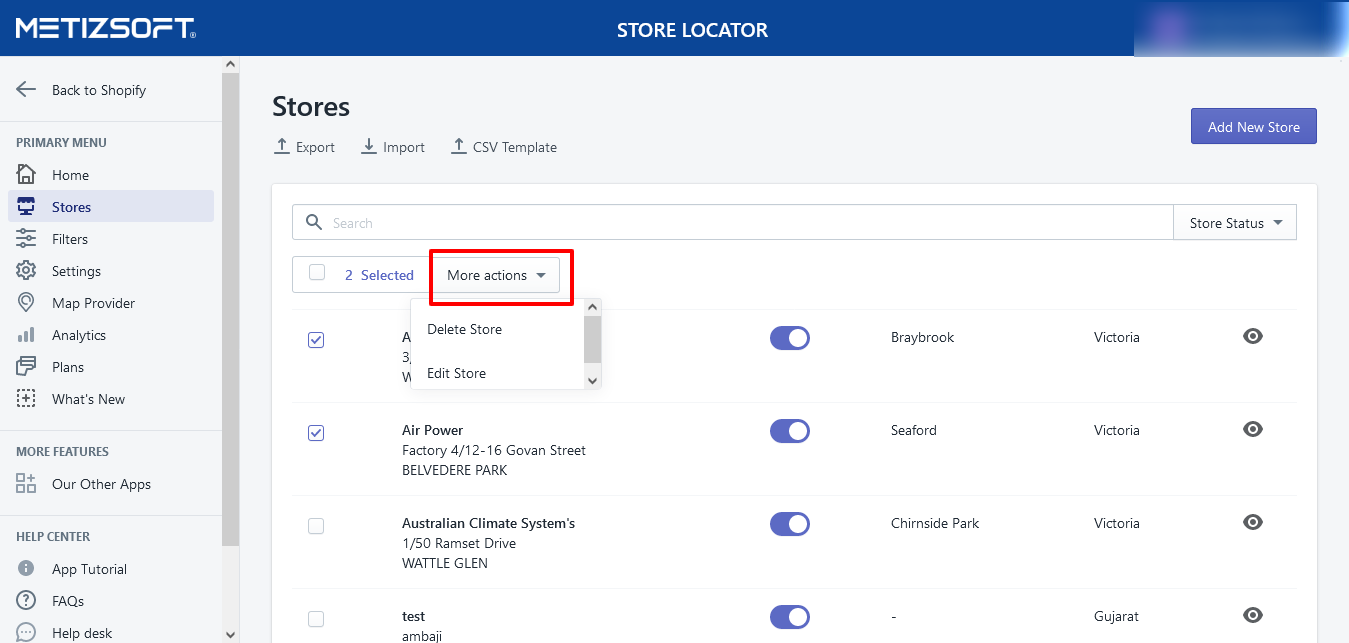1349x643 pixels.
Task: Open the Store Status dropdown
Action: coord(1234,223)
